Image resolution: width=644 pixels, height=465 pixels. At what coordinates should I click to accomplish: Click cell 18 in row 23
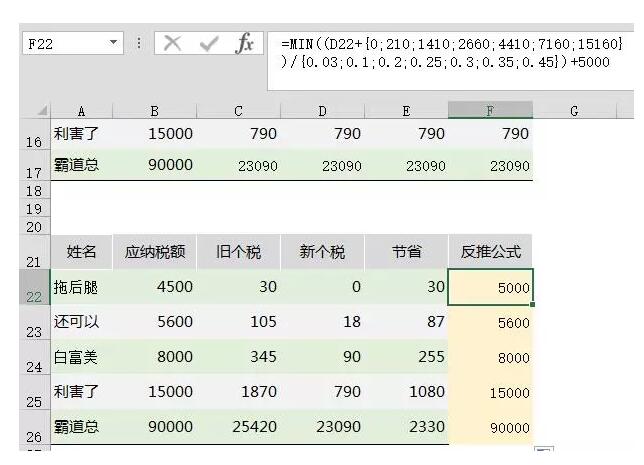coord(322,322)
